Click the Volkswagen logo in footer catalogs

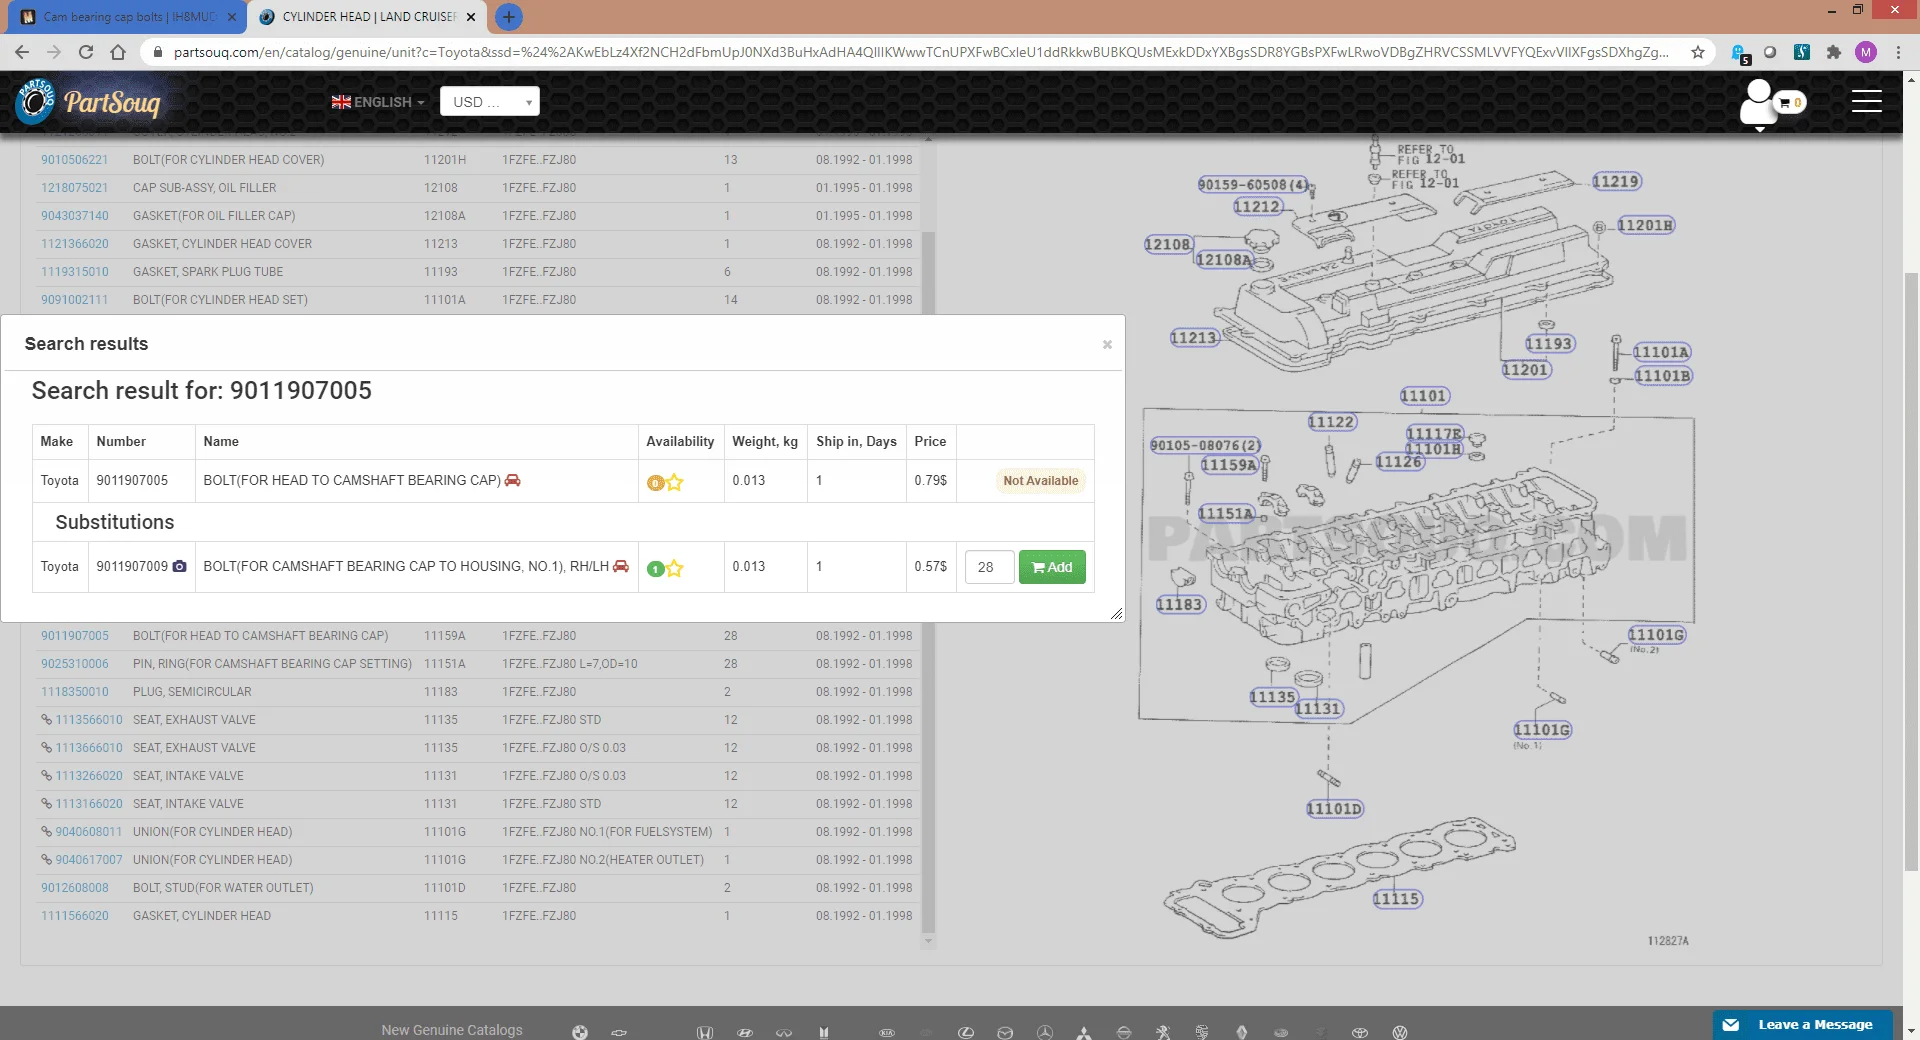1400,1032
